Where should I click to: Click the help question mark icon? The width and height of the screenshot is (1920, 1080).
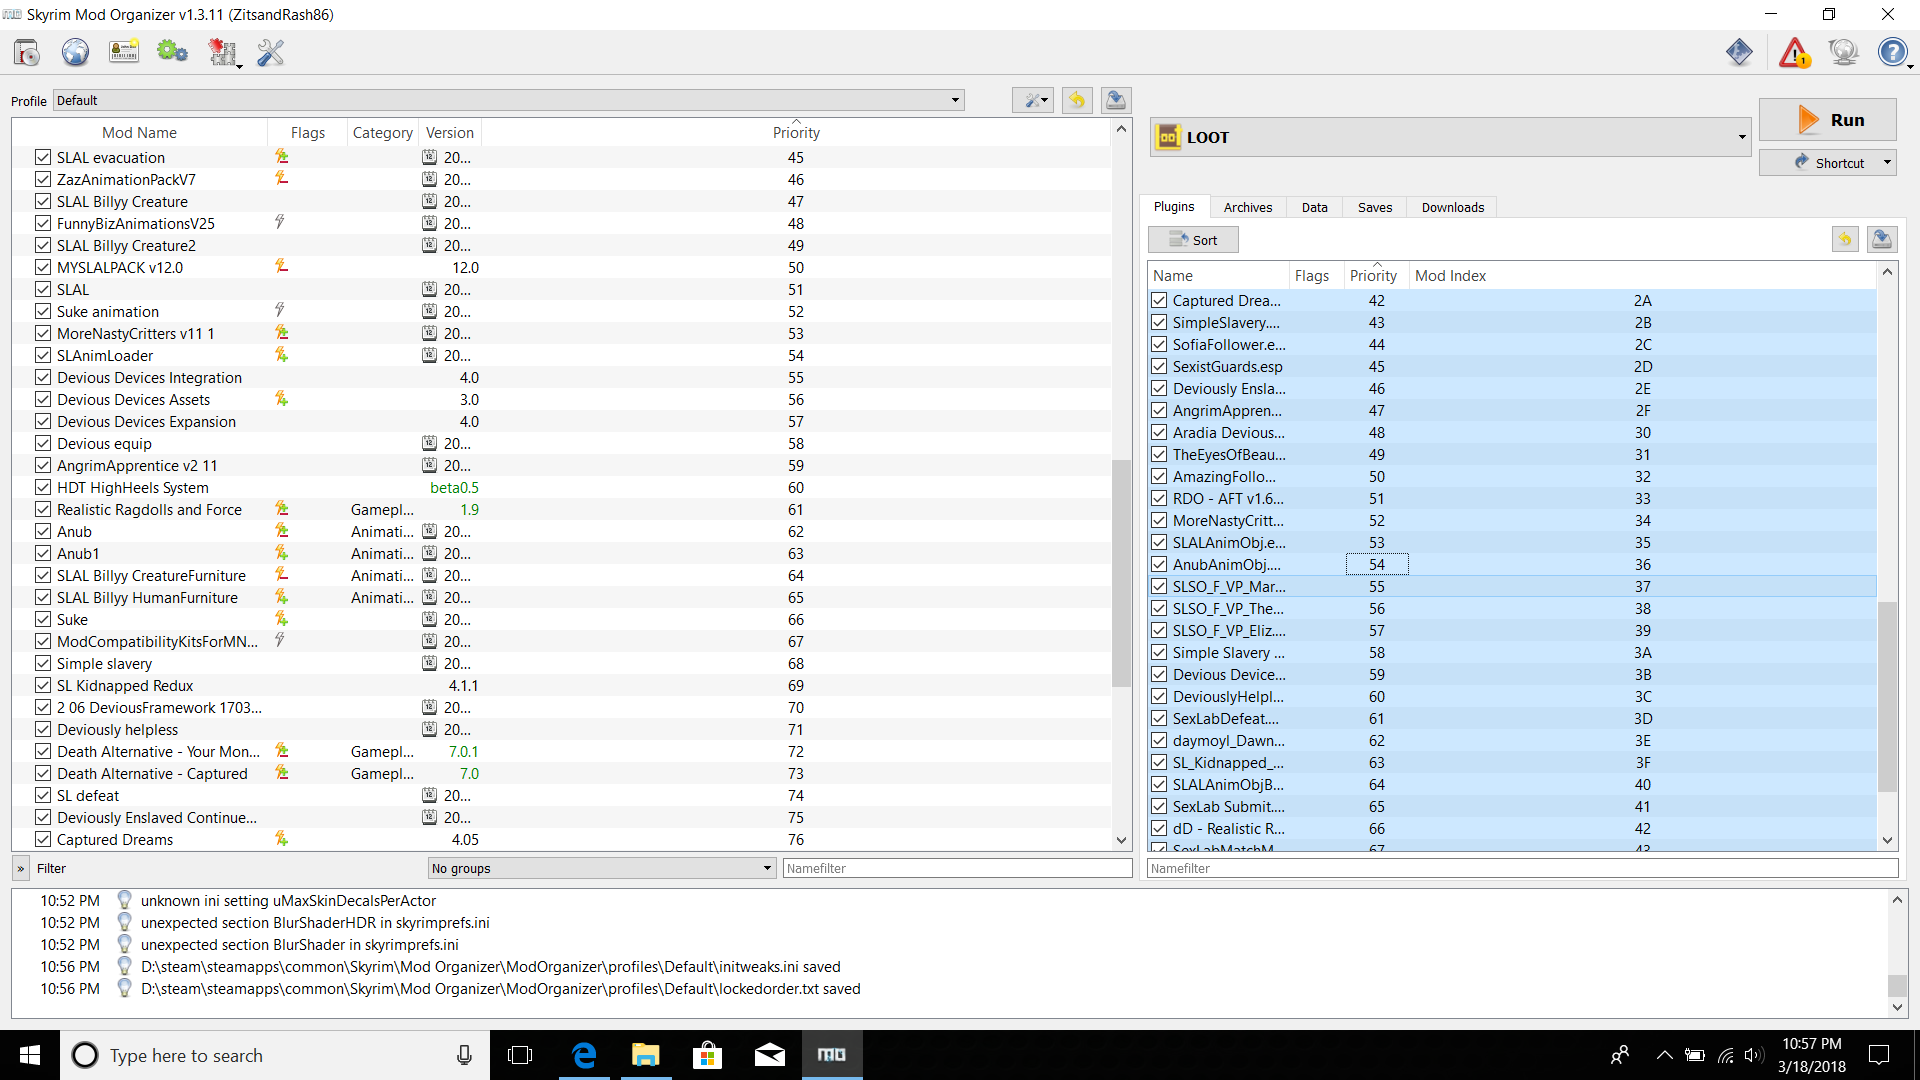click(1891, 52)
